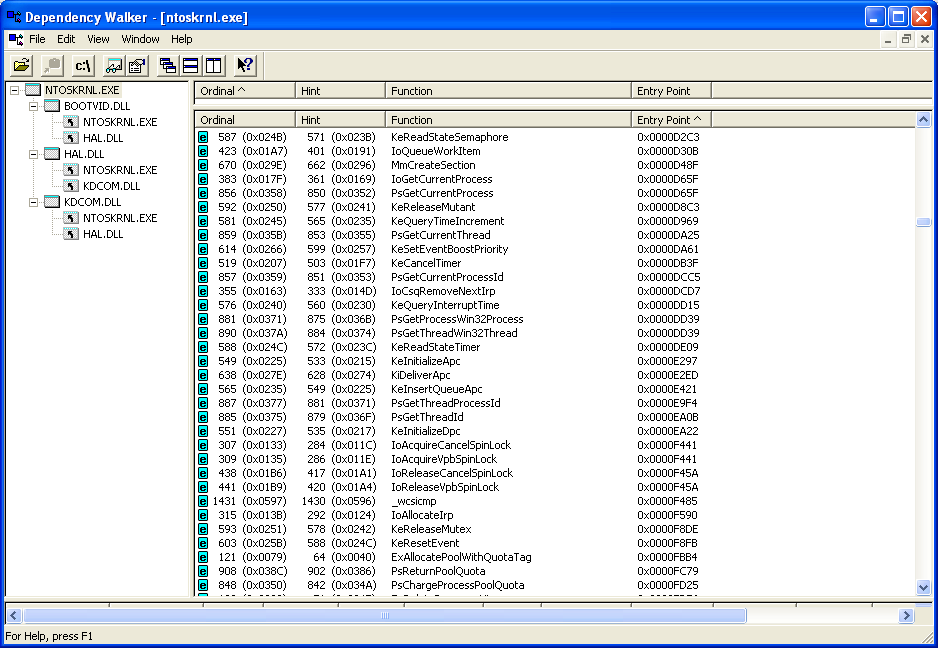Open the View menu

tap(98, 39)
